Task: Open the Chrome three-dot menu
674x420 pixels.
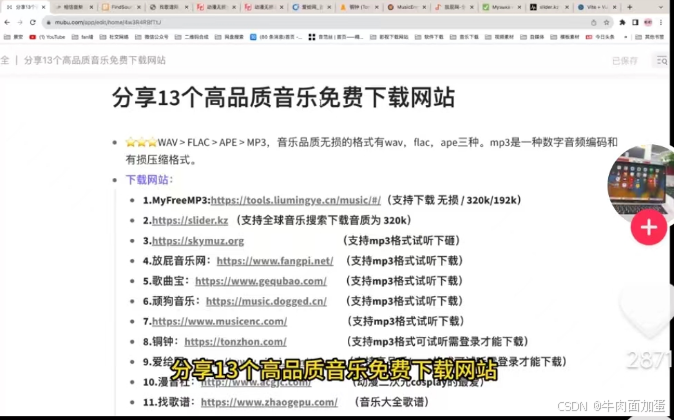Action: pos(661,22)
